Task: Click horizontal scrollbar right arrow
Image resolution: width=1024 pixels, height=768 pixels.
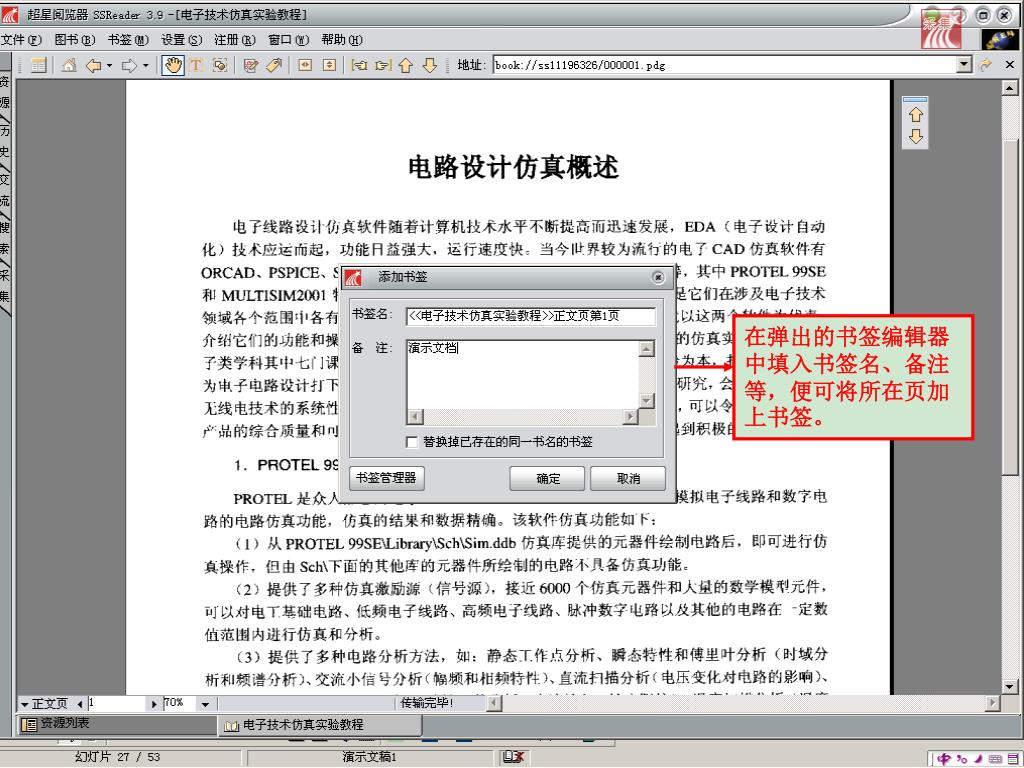Action: coord(993,703)
